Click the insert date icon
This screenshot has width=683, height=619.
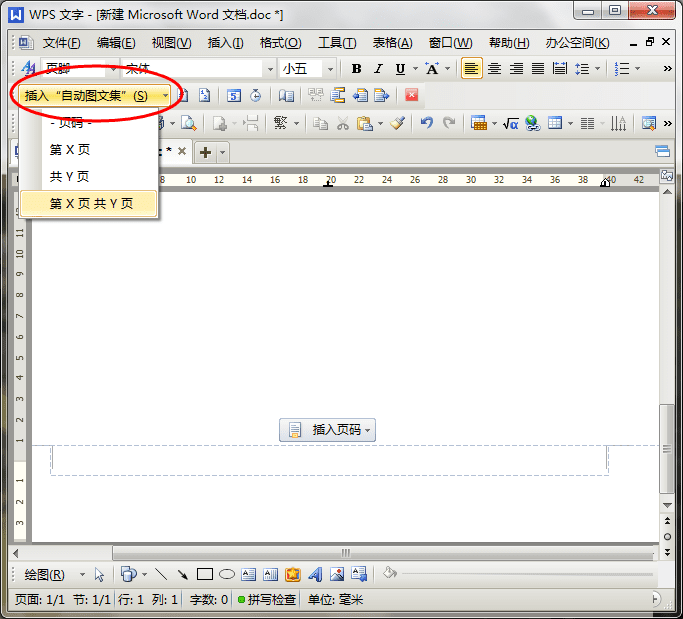coord(234,95)
